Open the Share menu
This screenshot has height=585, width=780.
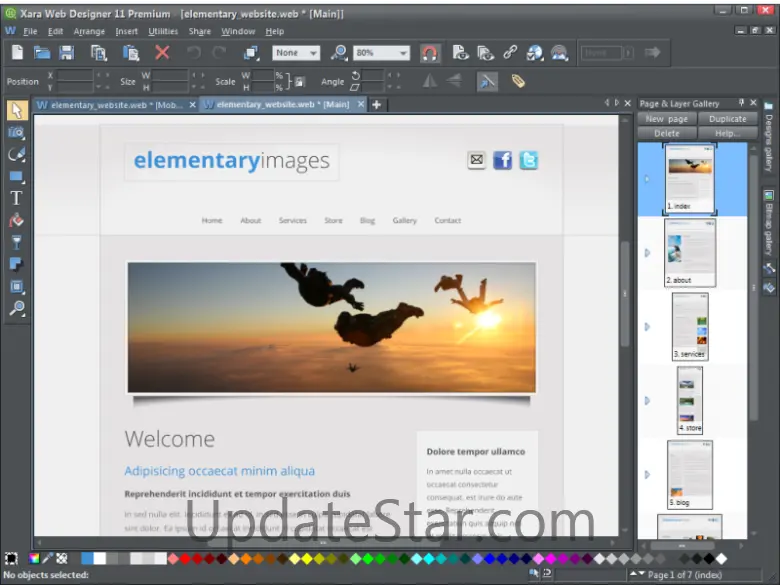coord(199,31)
